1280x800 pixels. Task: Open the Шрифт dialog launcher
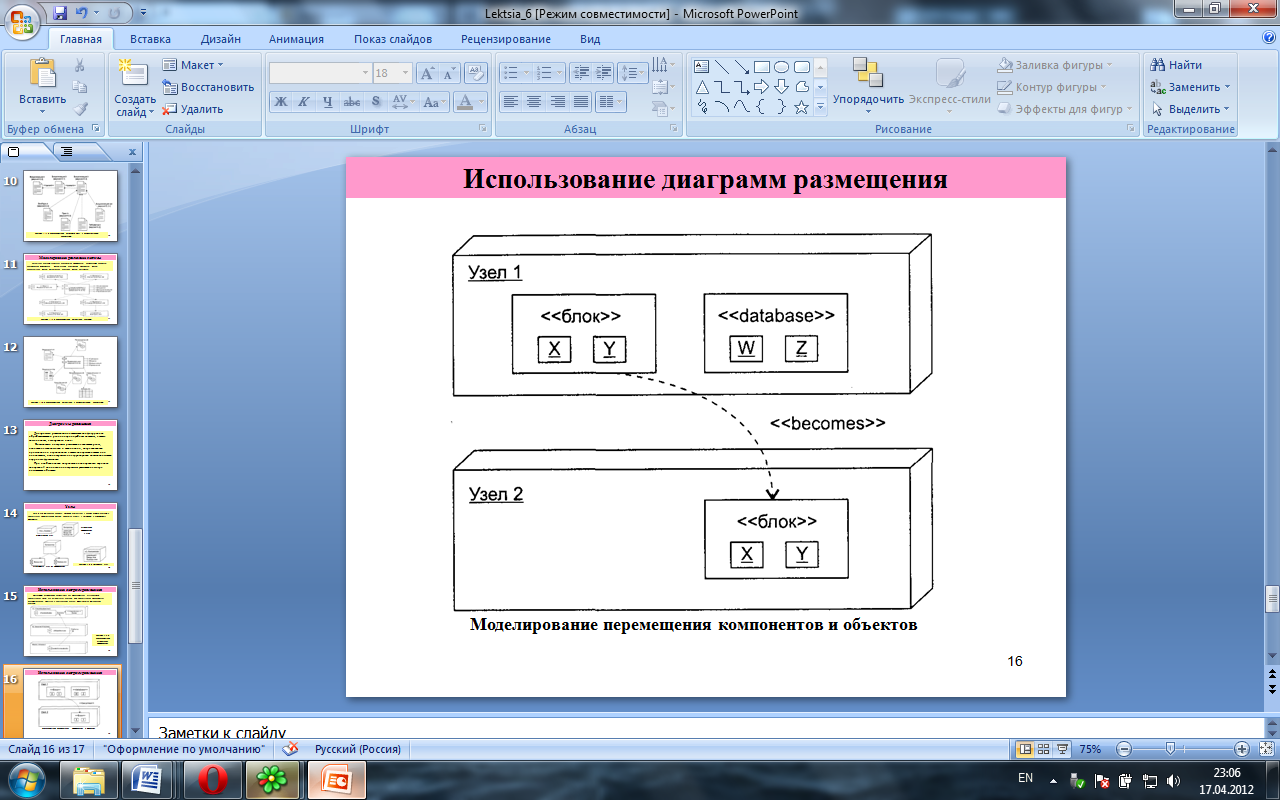pos(482,129)
